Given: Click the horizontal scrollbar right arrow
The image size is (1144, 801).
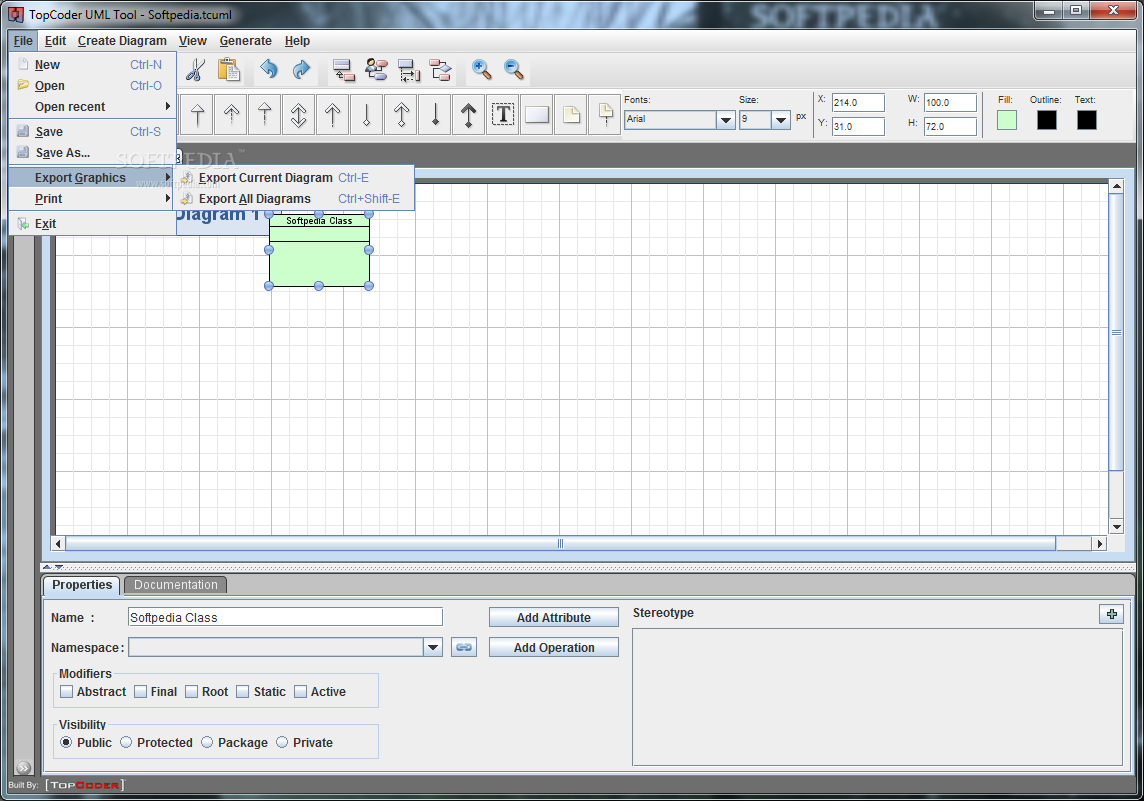Looking at the screenshot, I should [x=1099, y=543].
